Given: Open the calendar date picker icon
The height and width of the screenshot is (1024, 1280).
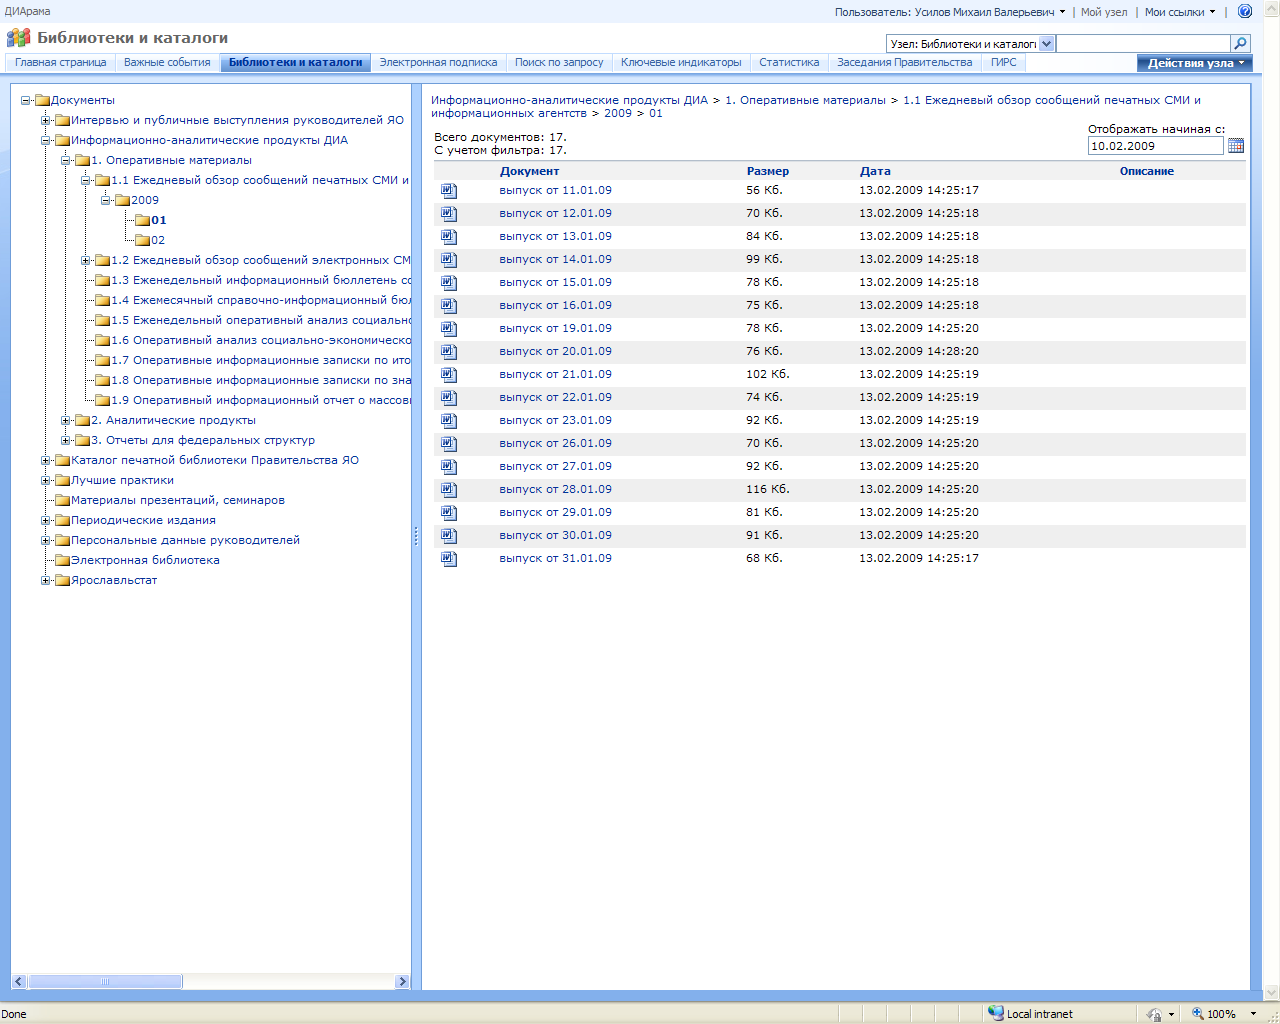Looking at the screenshot, I should point(1236,146).
